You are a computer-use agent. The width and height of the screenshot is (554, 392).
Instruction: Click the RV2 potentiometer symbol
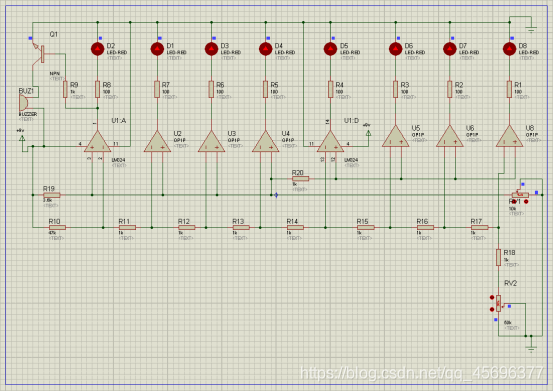point(499,303)
